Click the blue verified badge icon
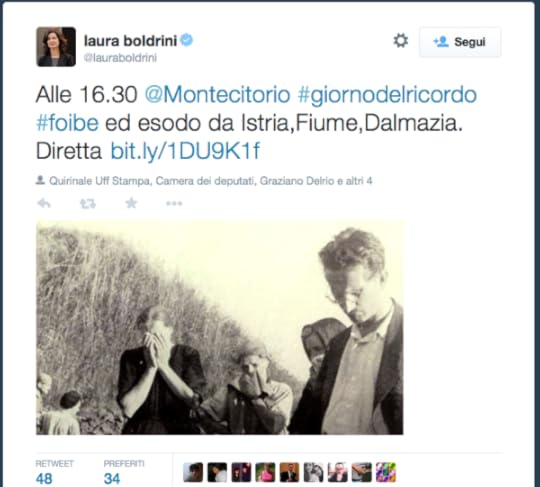 187,40
